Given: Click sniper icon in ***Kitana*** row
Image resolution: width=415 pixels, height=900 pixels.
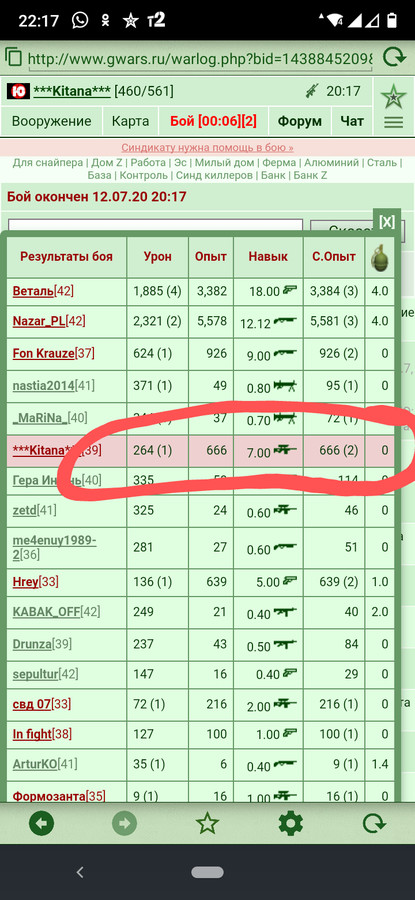Looking at the screenshot, I should click(x=285, y=451).
